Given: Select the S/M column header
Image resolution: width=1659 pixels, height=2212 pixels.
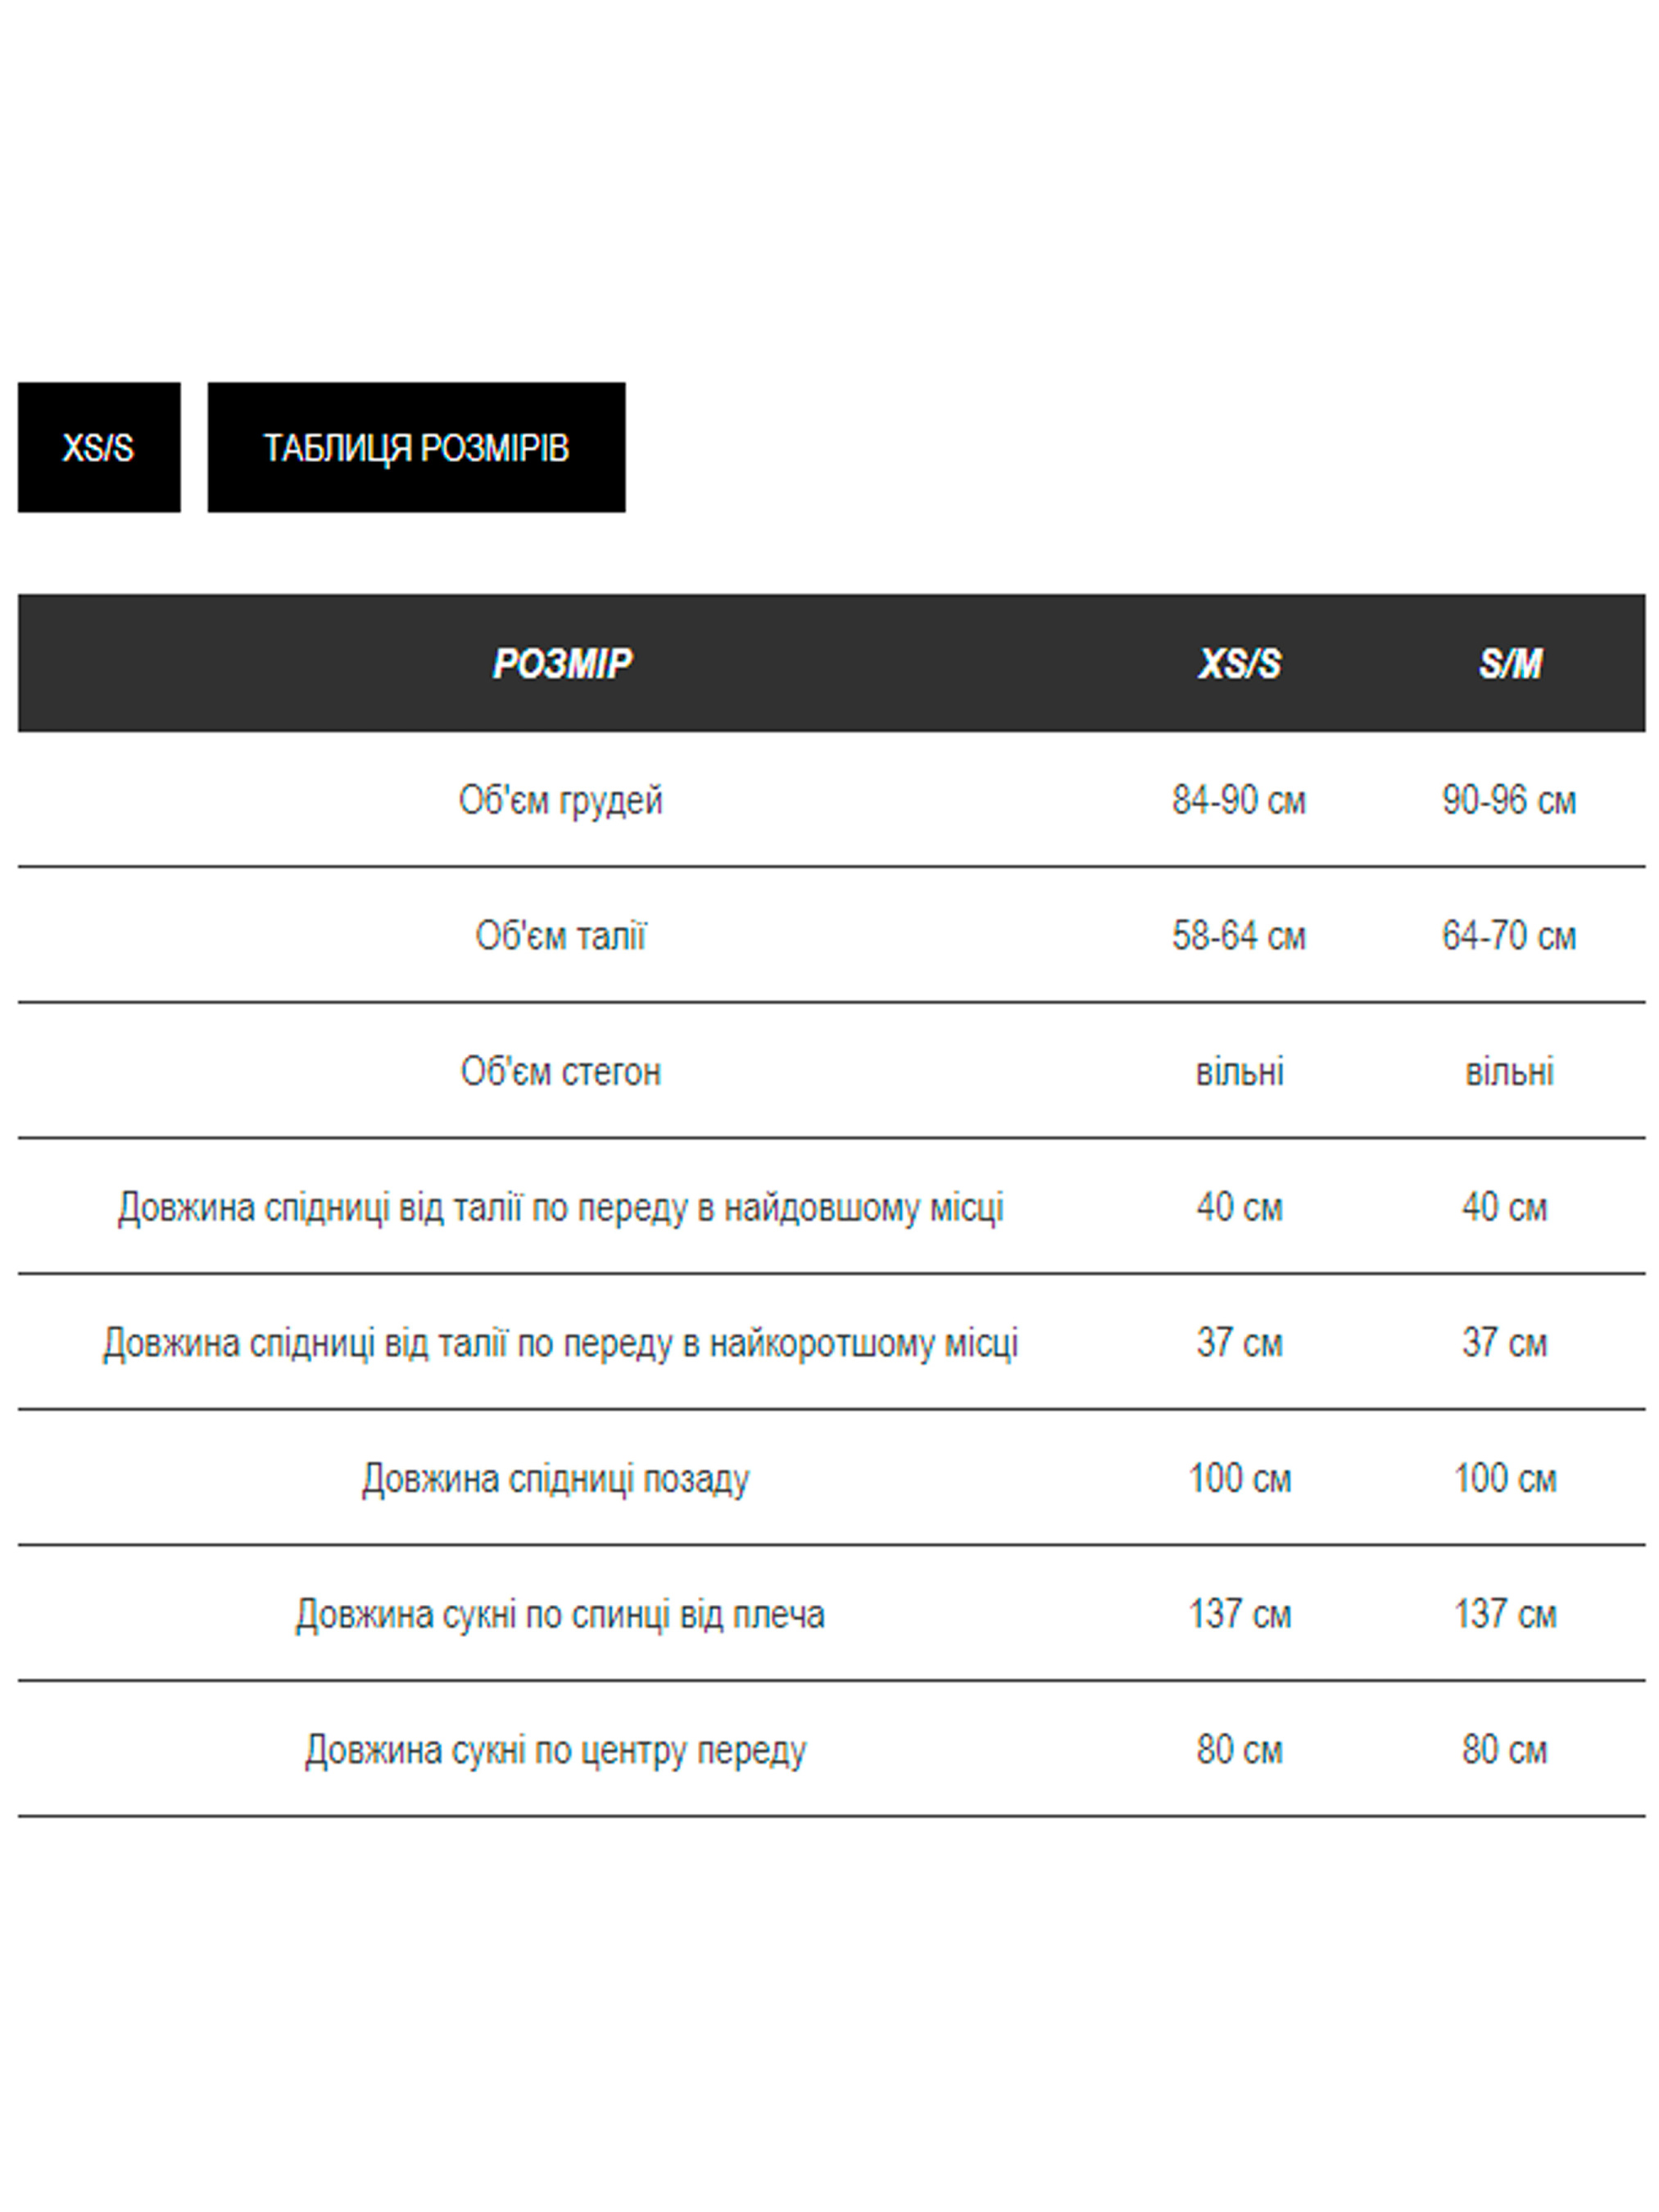Looking at the screenshot, I should click(1510, 664).
